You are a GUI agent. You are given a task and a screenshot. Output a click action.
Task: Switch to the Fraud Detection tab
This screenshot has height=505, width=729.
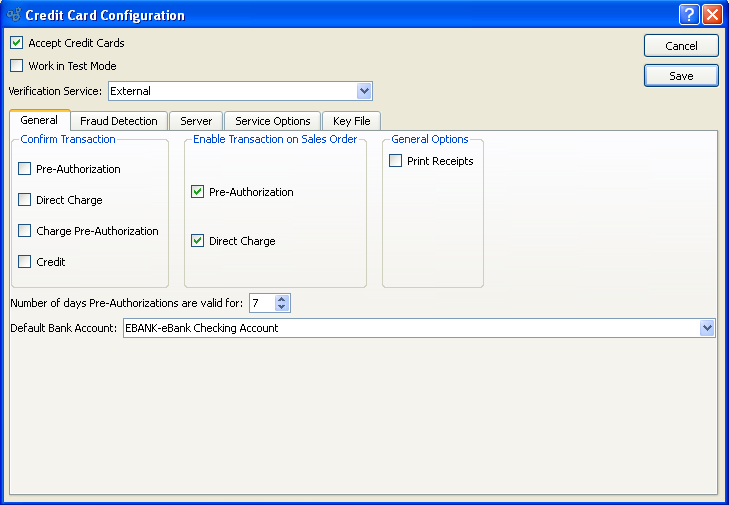[x=119, y=121]
